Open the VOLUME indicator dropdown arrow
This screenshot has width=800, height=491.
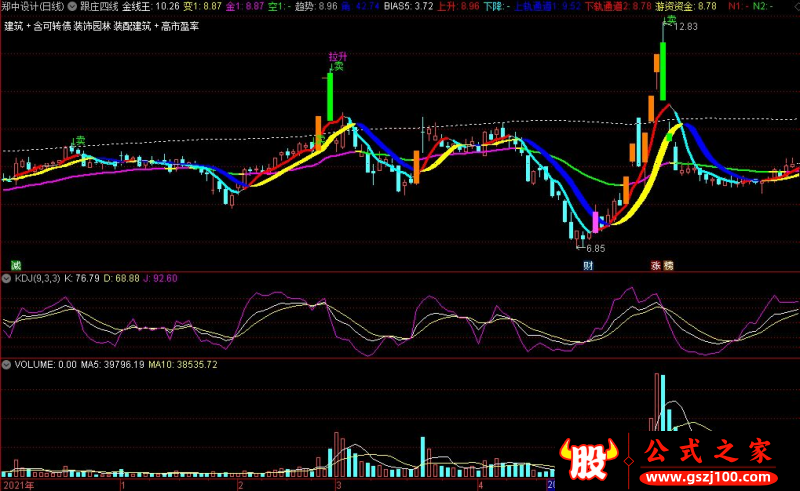point(6,365)
